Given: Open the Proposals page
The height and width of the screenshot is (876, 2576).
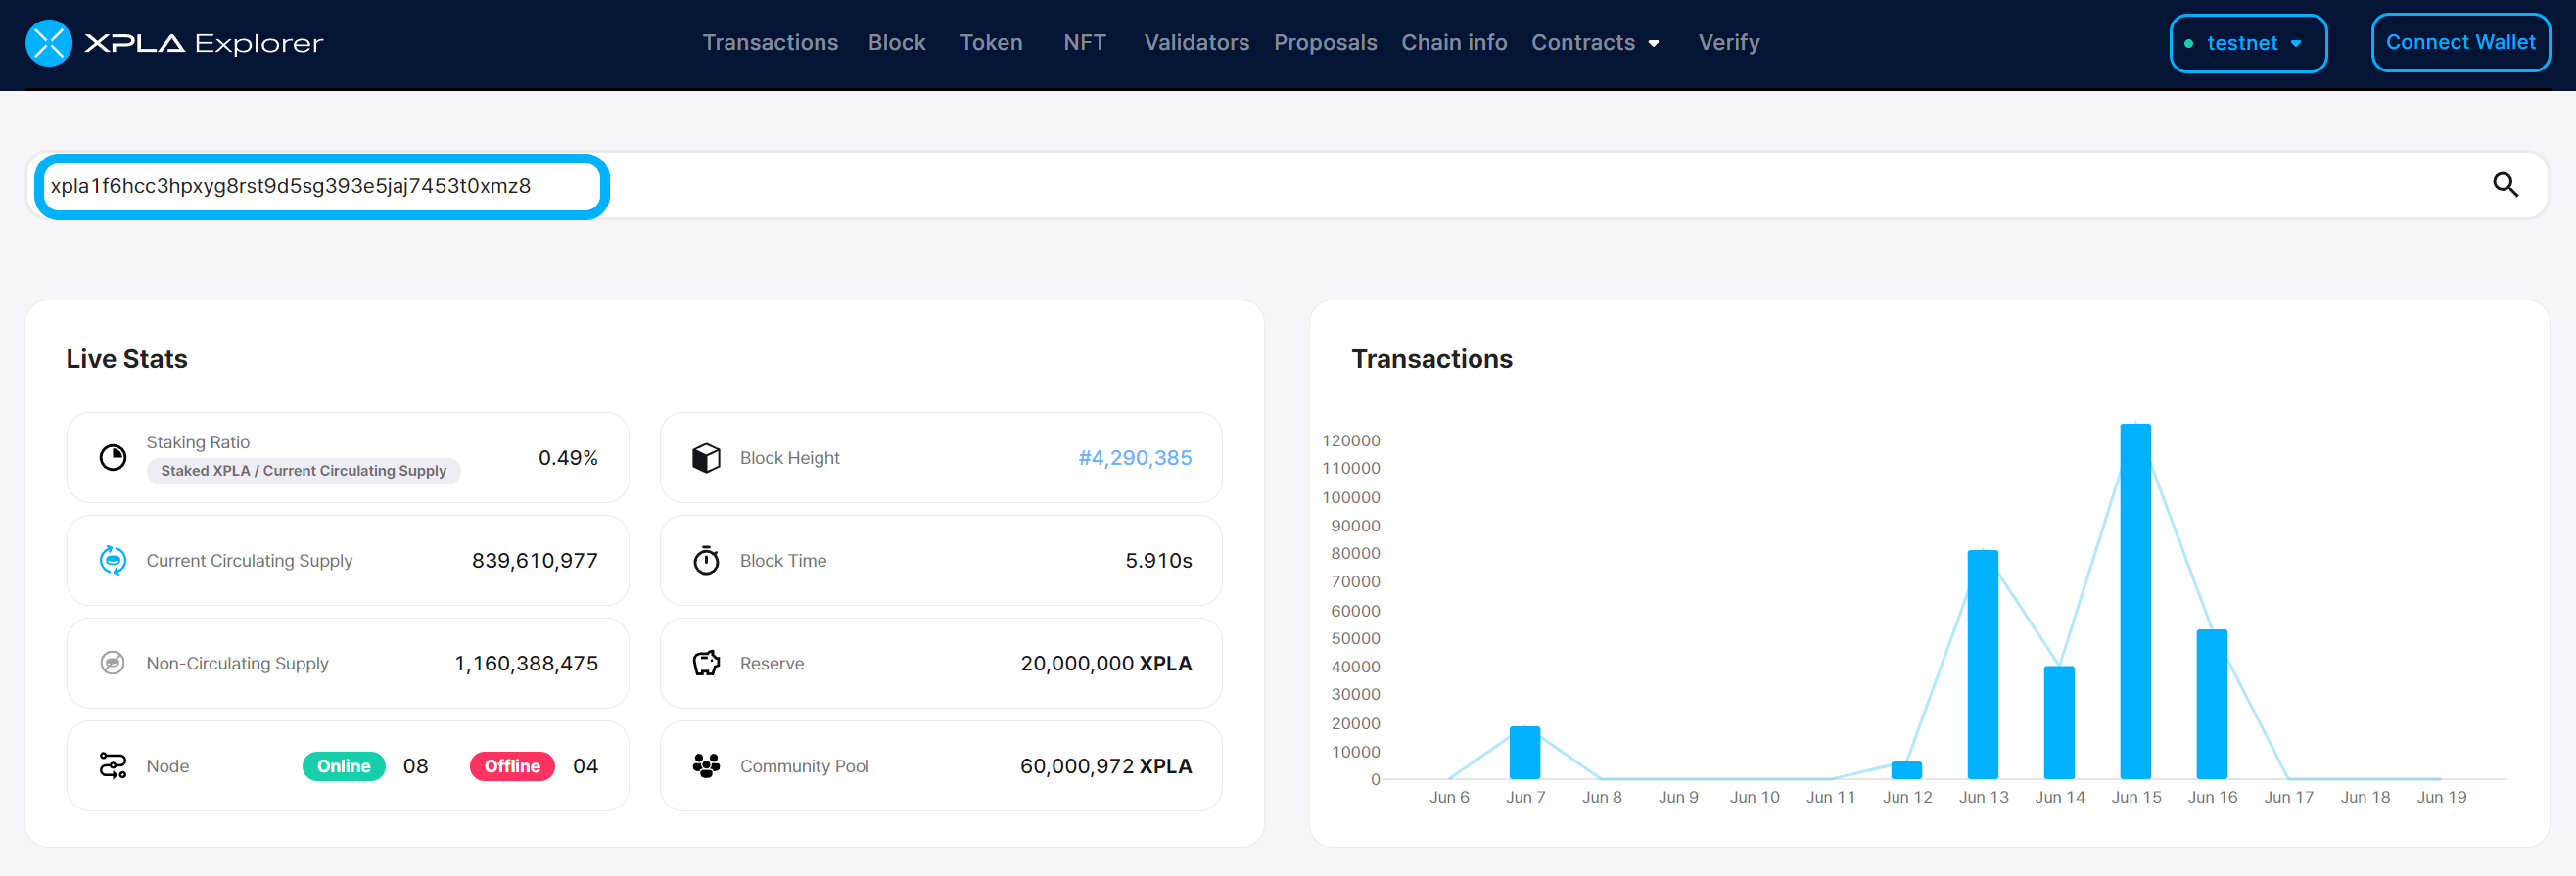Looking at the screenshot, I should click(1325, 43).
